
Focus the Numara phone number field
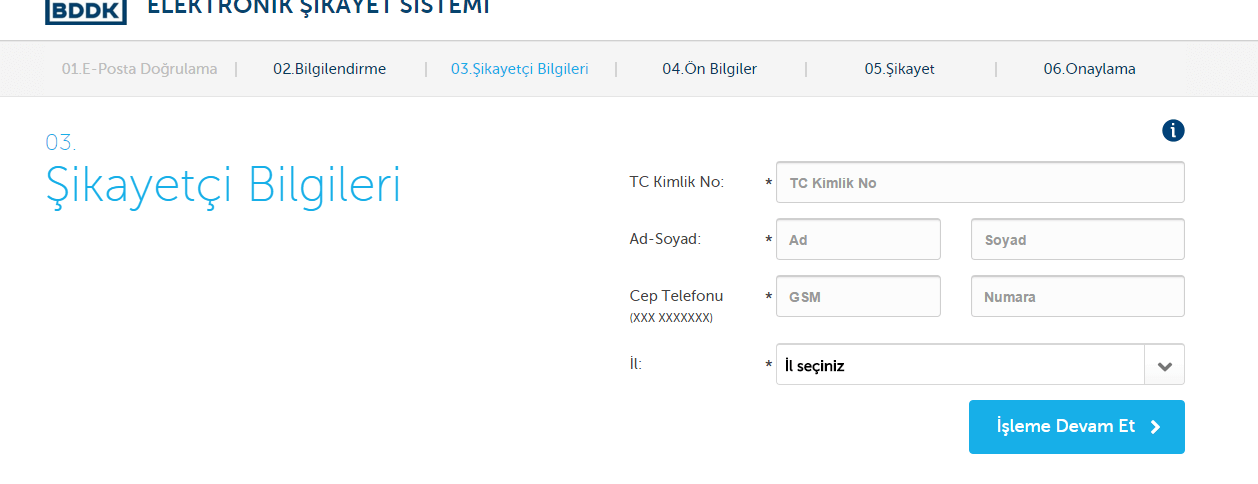[1078, 297]
